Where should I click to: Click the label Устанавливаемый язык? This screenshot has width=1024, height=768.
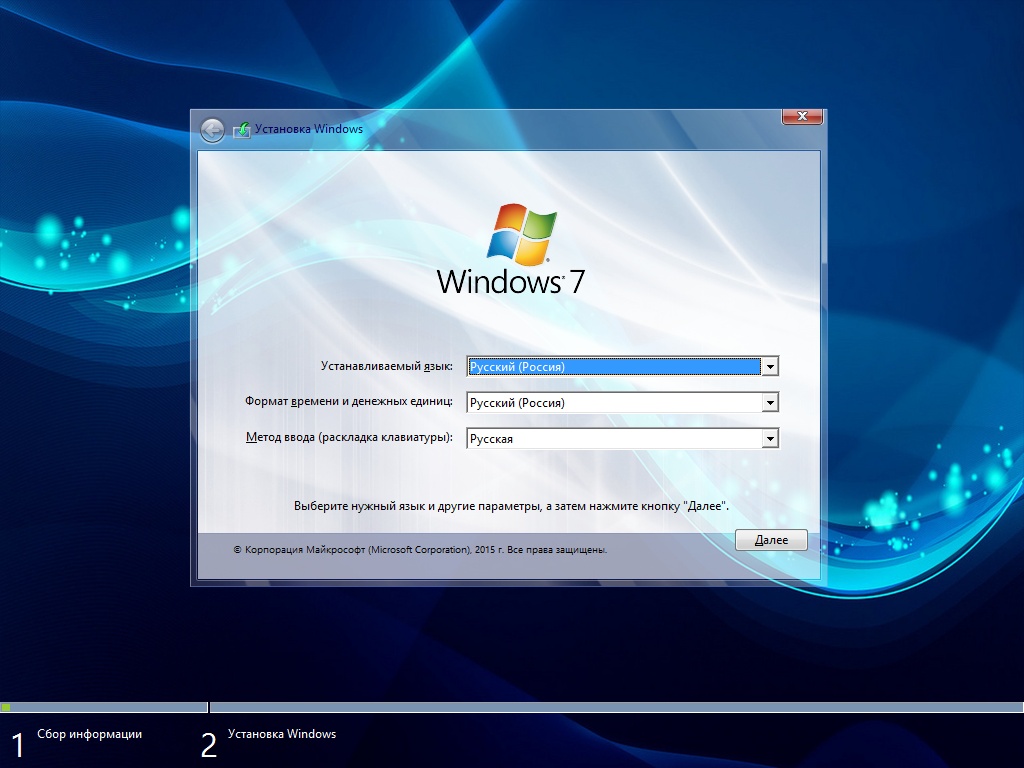[x=387, y=366]
